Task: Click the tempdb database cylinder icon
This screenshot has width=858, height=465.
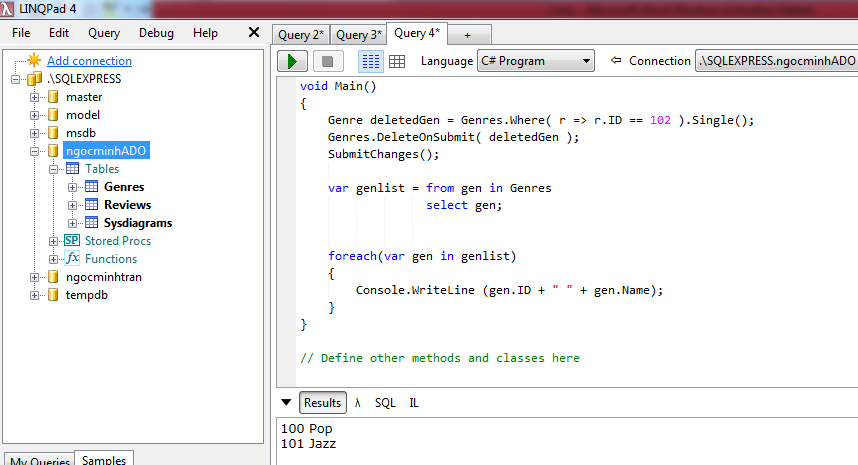Action: click(53, 295)
